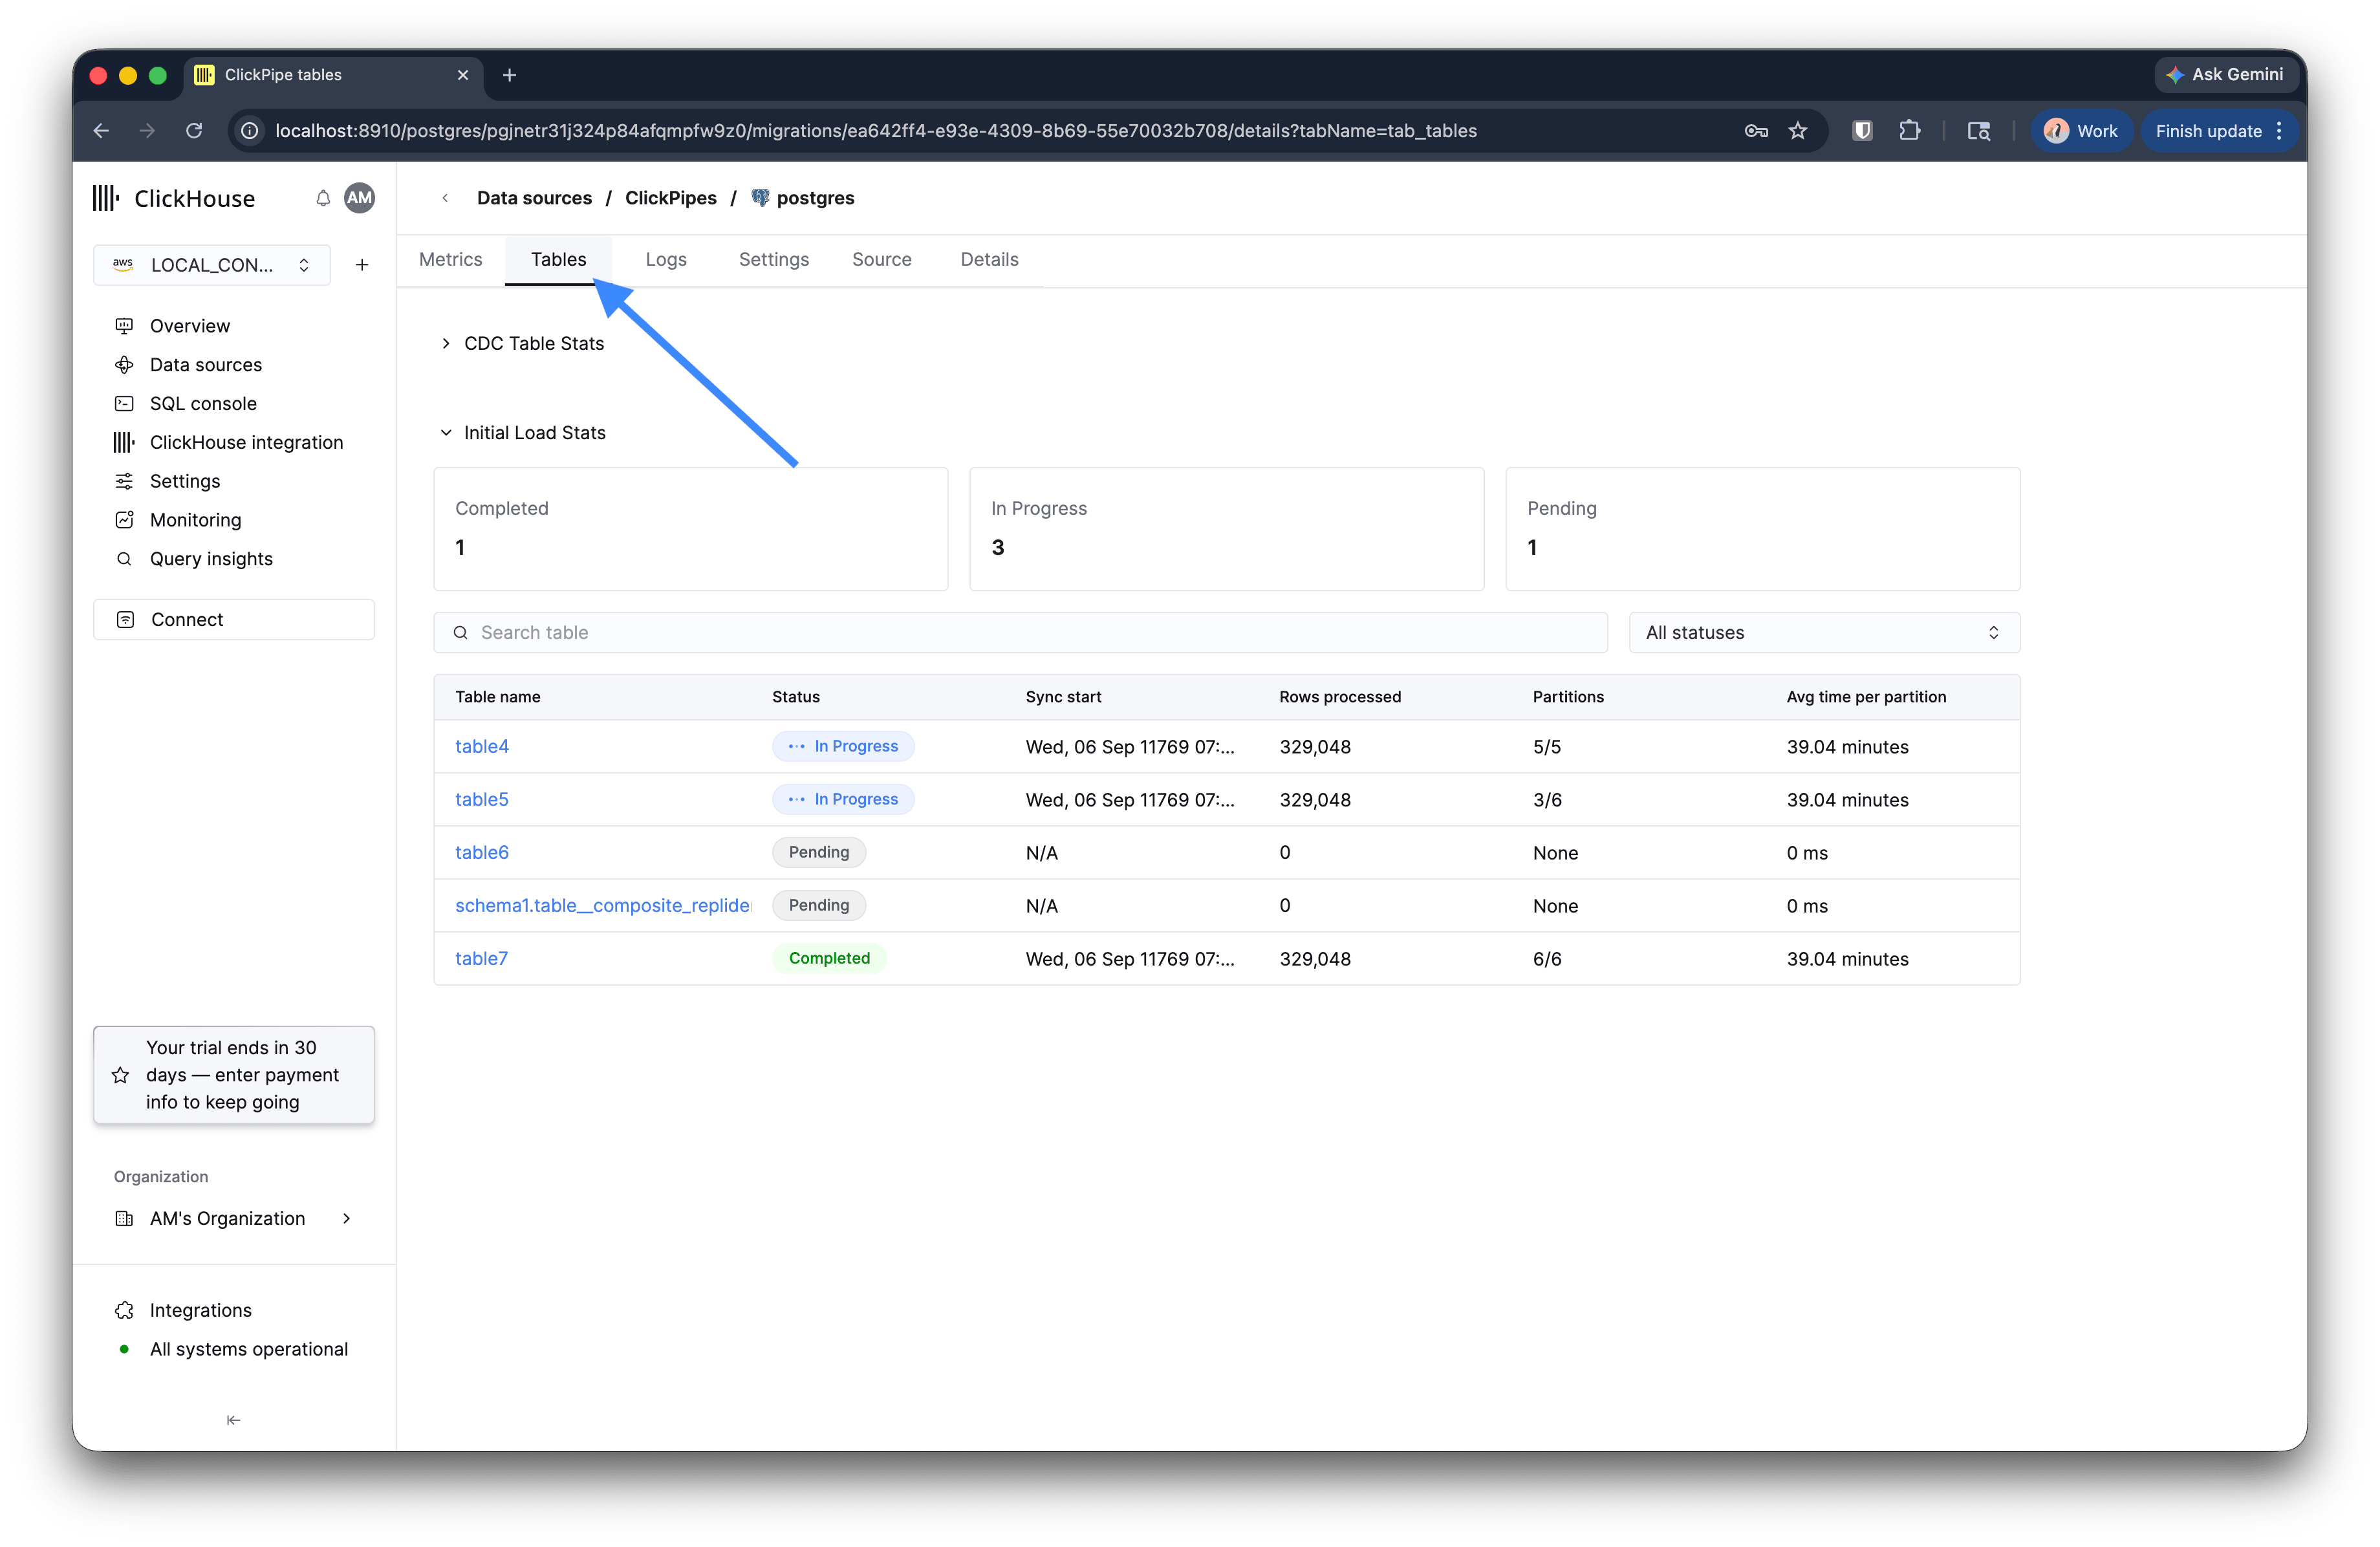The width and height of the screenshot is (2380, 1547).
Task: Click the trial ends payment info banner
Action: (x=234, y=1075)
